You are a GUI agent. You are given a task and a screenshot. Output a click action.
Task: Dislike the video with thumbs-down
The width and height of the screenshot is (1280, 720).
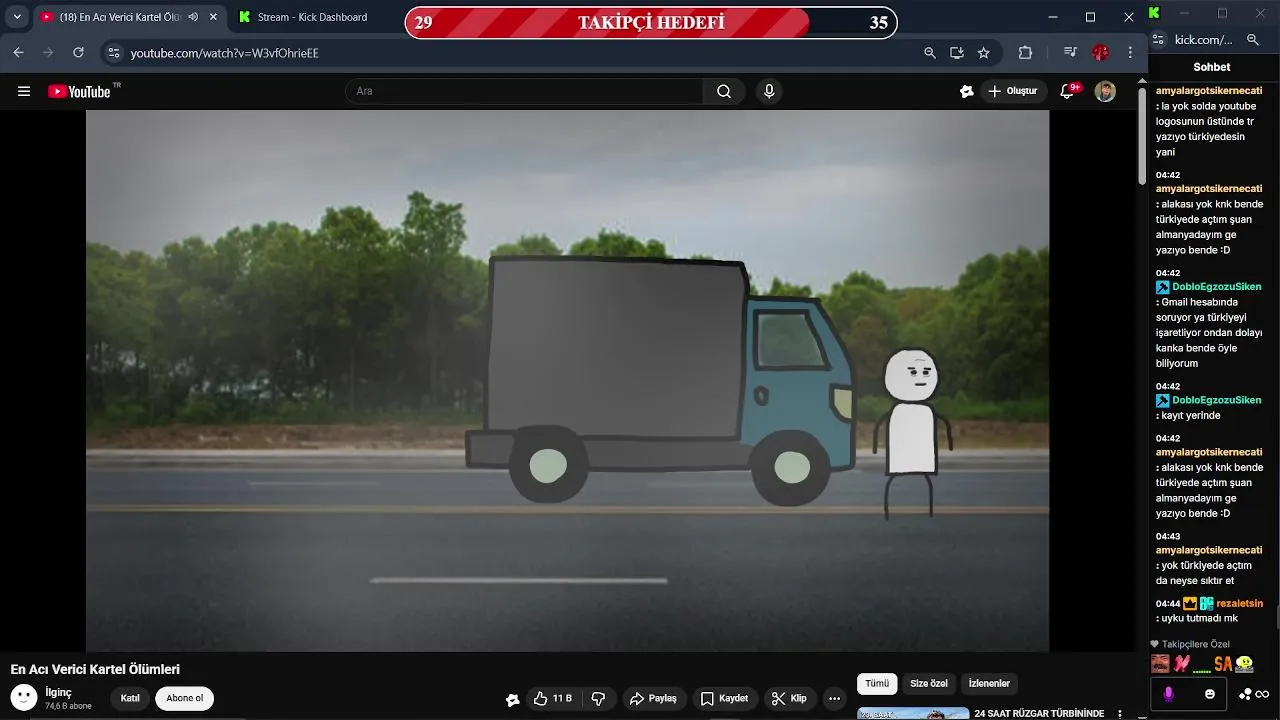(x=599, y=698)
